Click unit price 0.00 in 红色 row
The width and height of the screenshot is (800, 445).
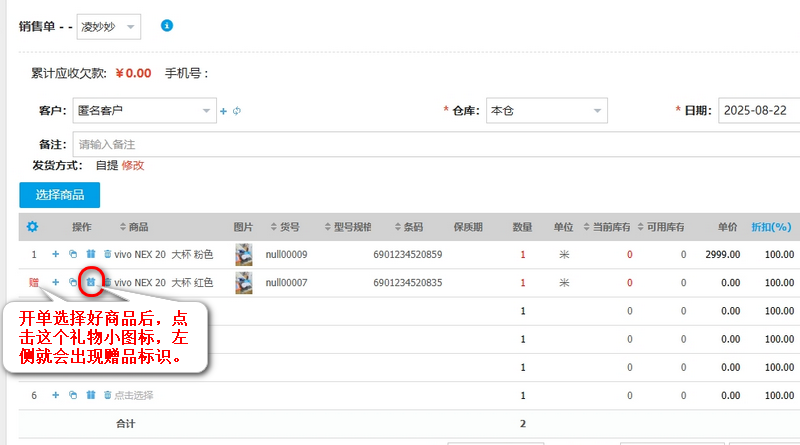(x=730, y=282)
